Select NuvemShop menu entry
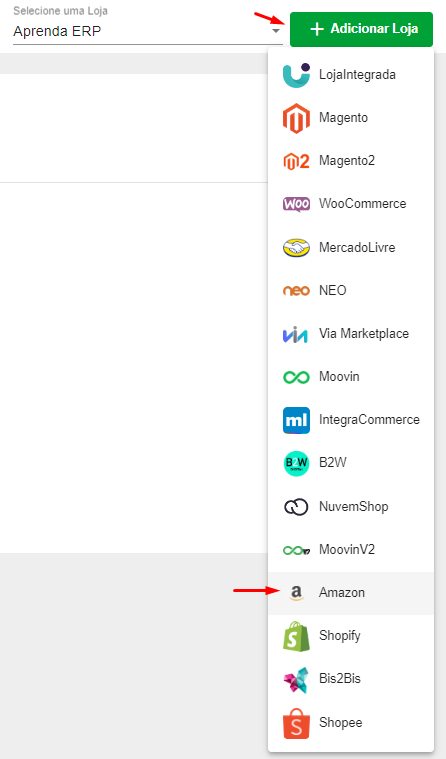The height and width of the screenshot is (759, 446). (x=351, y=507)
